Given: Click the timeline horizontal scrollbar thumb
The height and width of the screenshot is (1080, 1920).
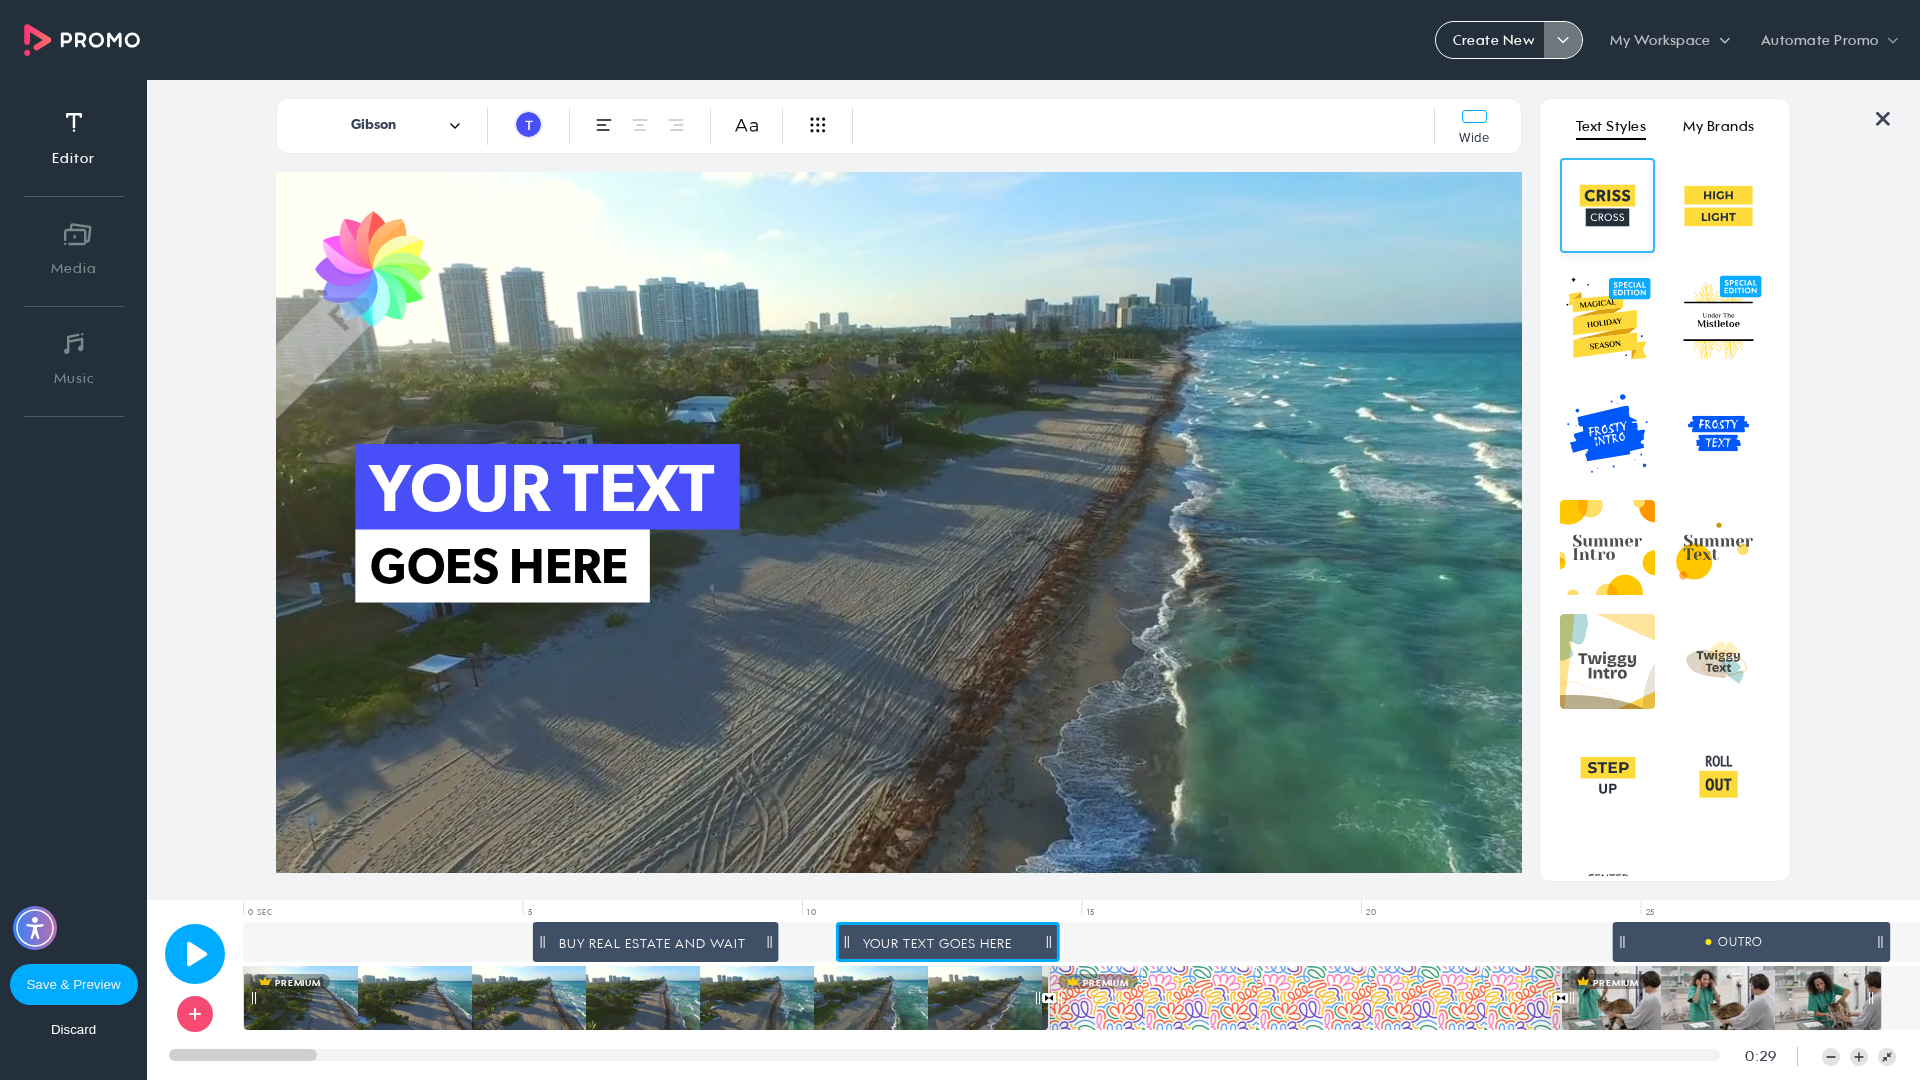Looking at the screenshot, I should pos(243,1055).
